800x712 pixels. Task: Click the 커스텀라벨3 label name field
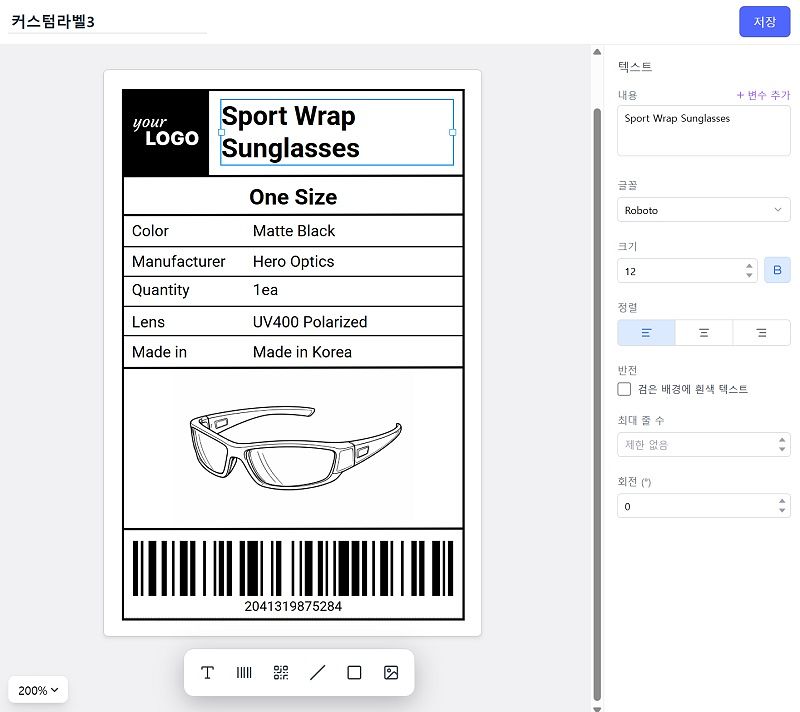click(x=107, y=21)
